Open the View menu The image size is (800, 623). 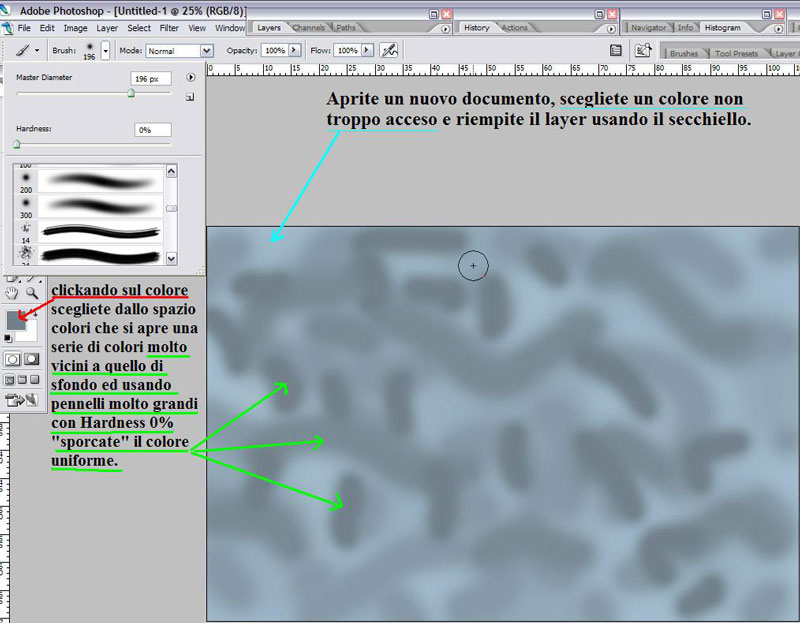coord(197,28)
